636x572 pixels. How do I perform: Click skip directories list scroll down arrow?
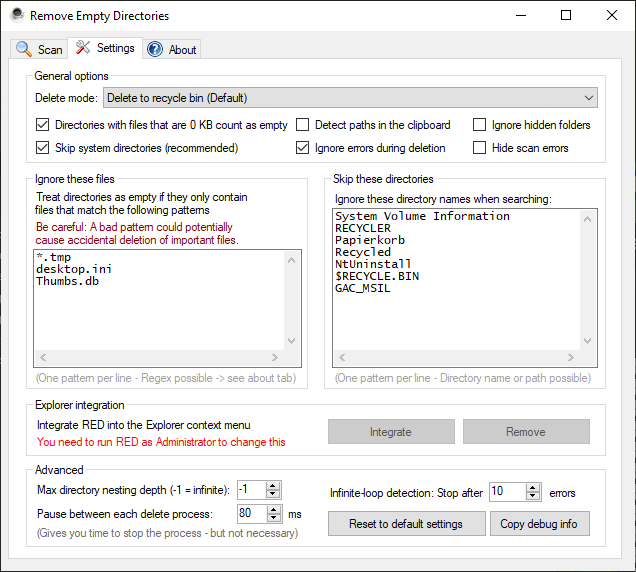587,341
